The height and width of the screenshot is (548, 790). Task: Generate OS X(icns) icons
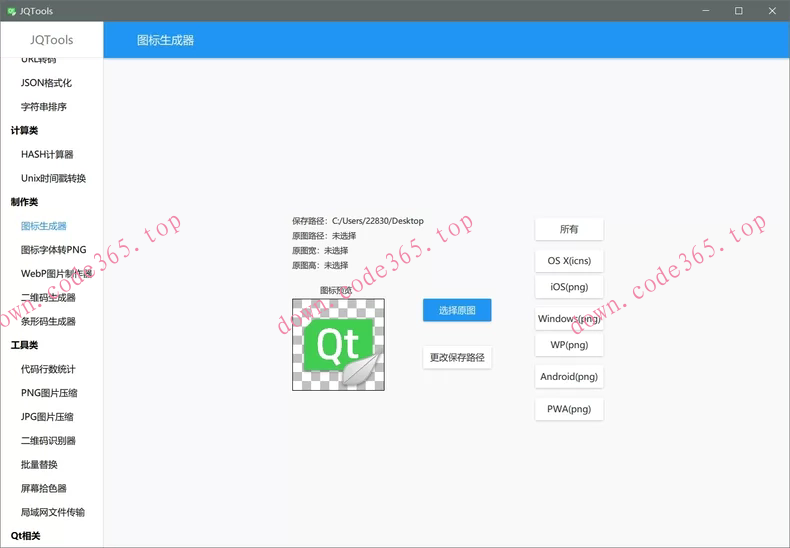[569, 261]
